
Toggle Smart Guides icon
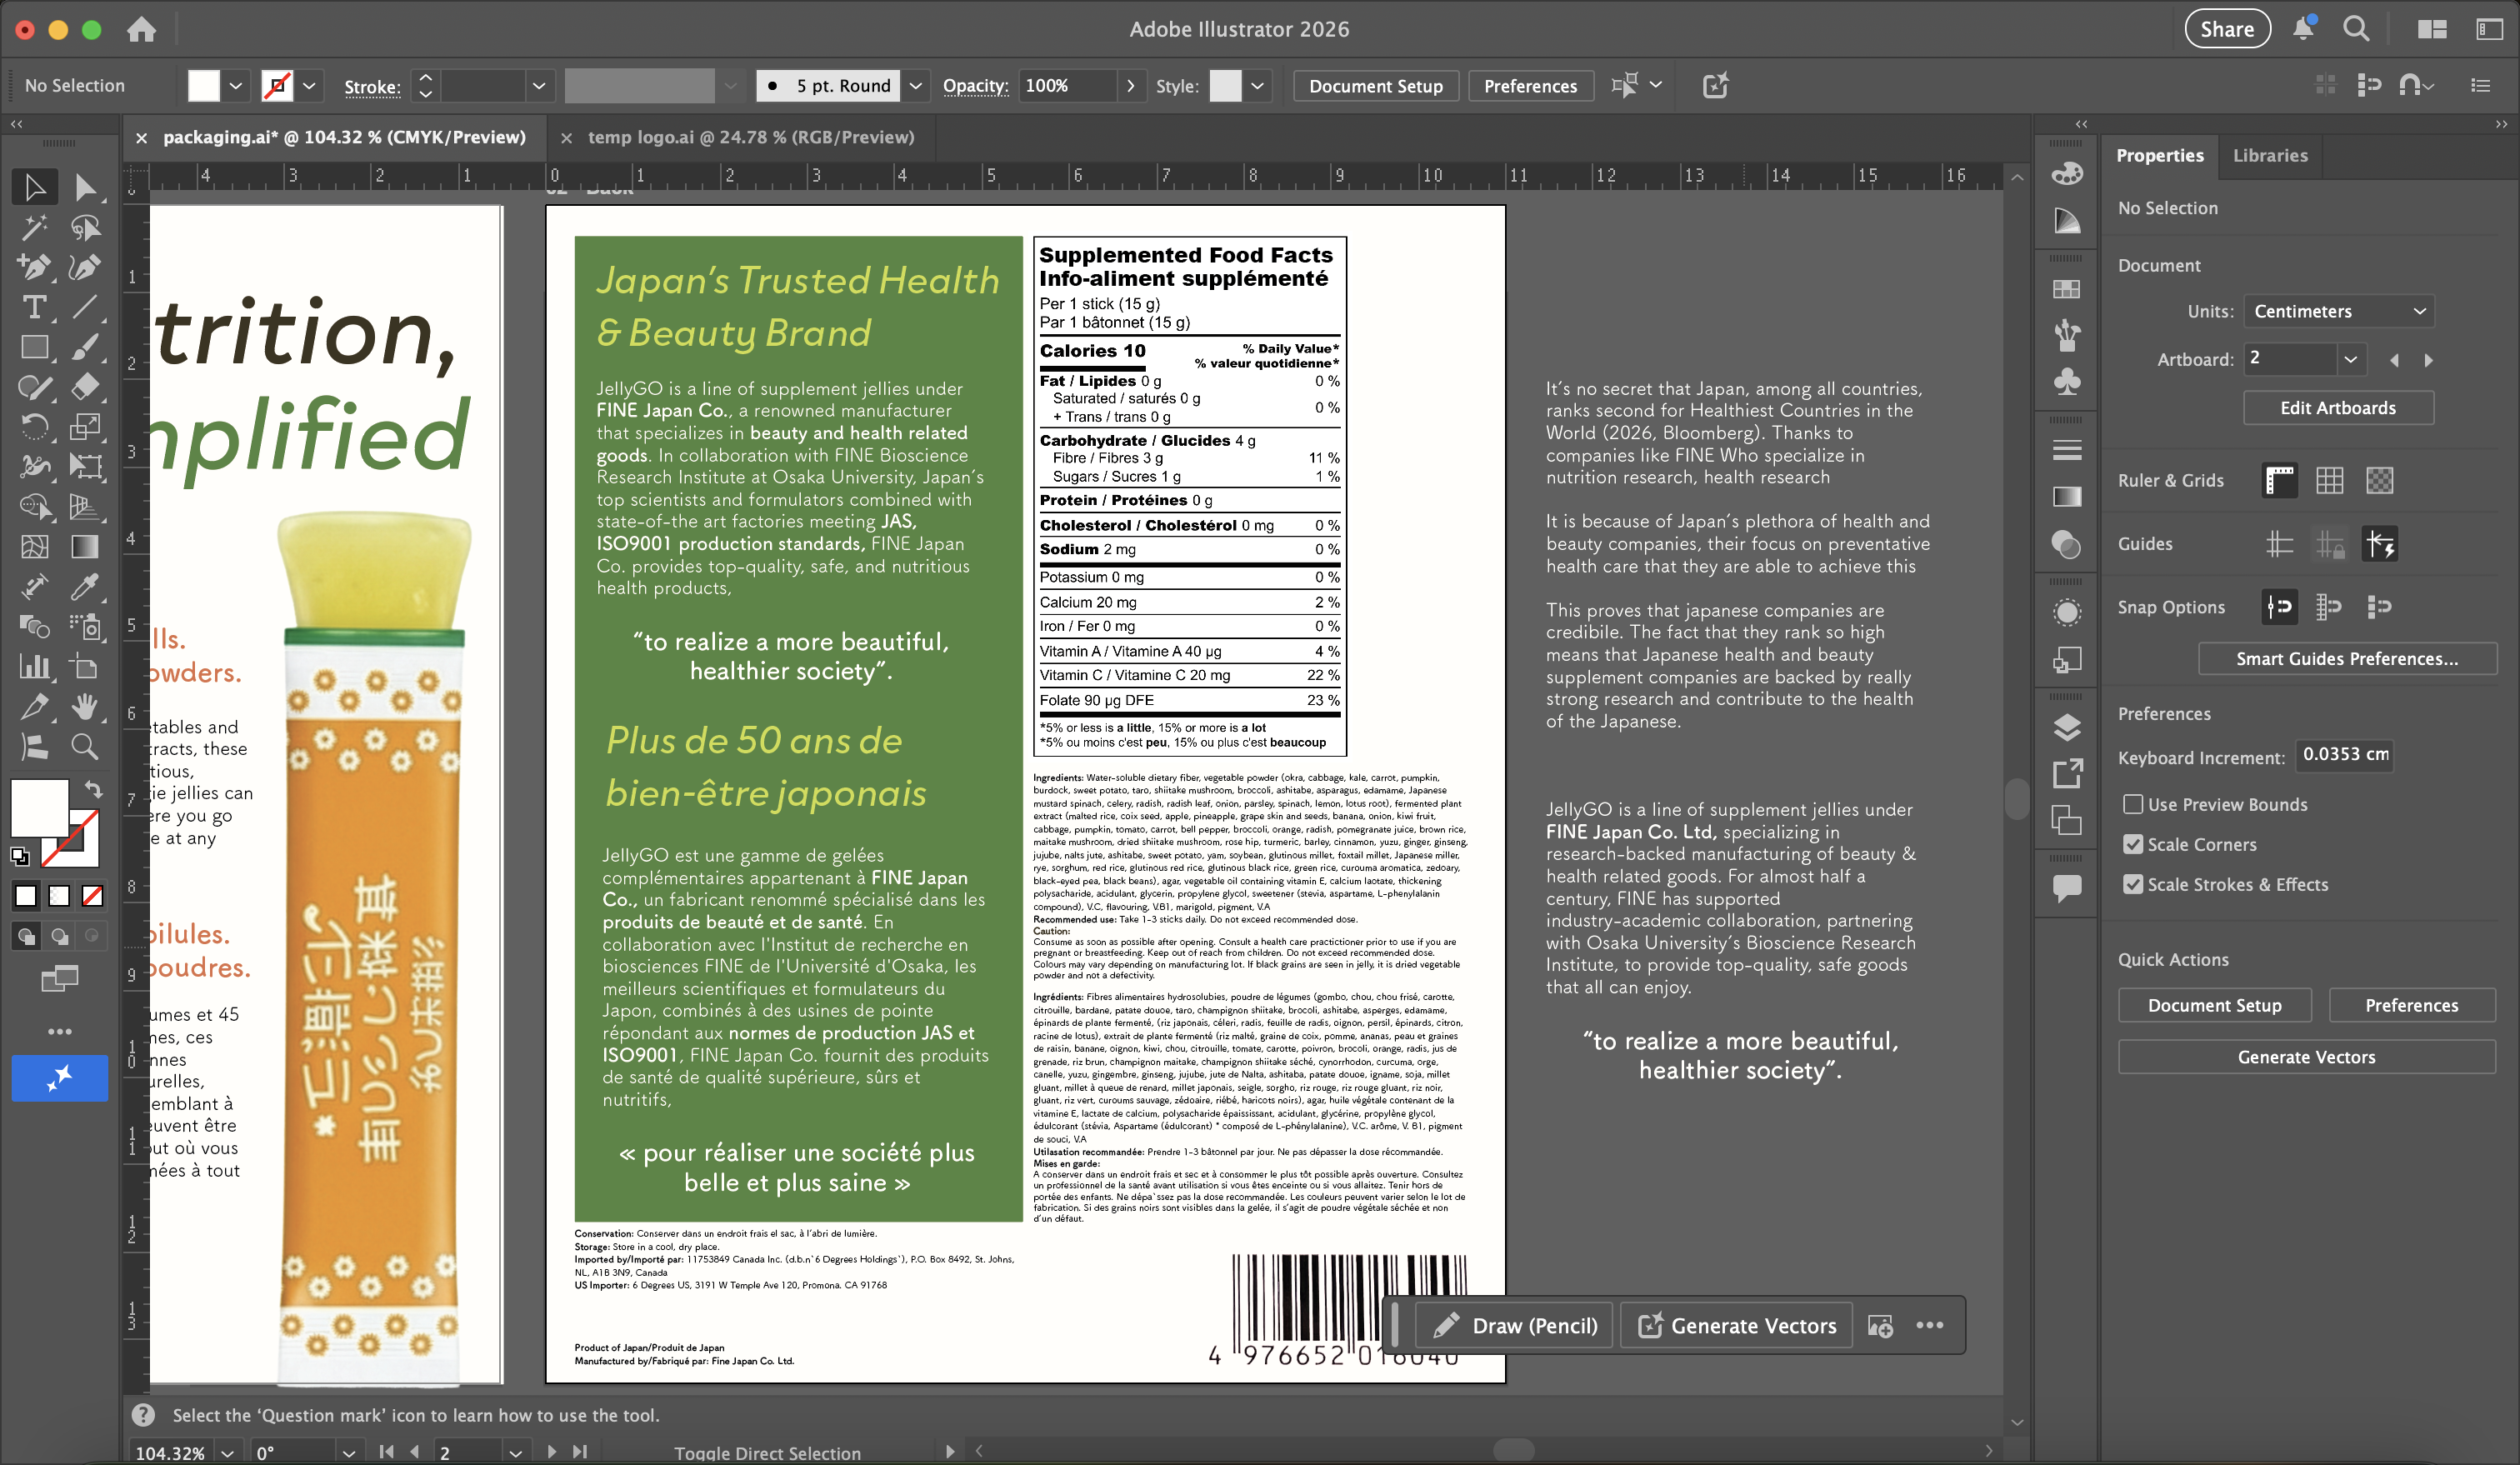coord(2380,544)
